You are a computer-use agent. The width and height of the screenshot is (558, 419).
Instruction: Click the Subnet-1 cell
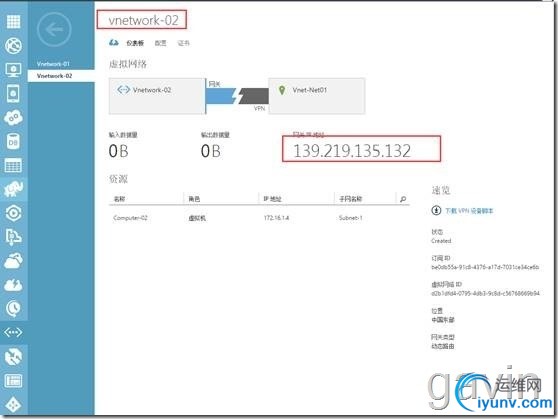point(351,218)
